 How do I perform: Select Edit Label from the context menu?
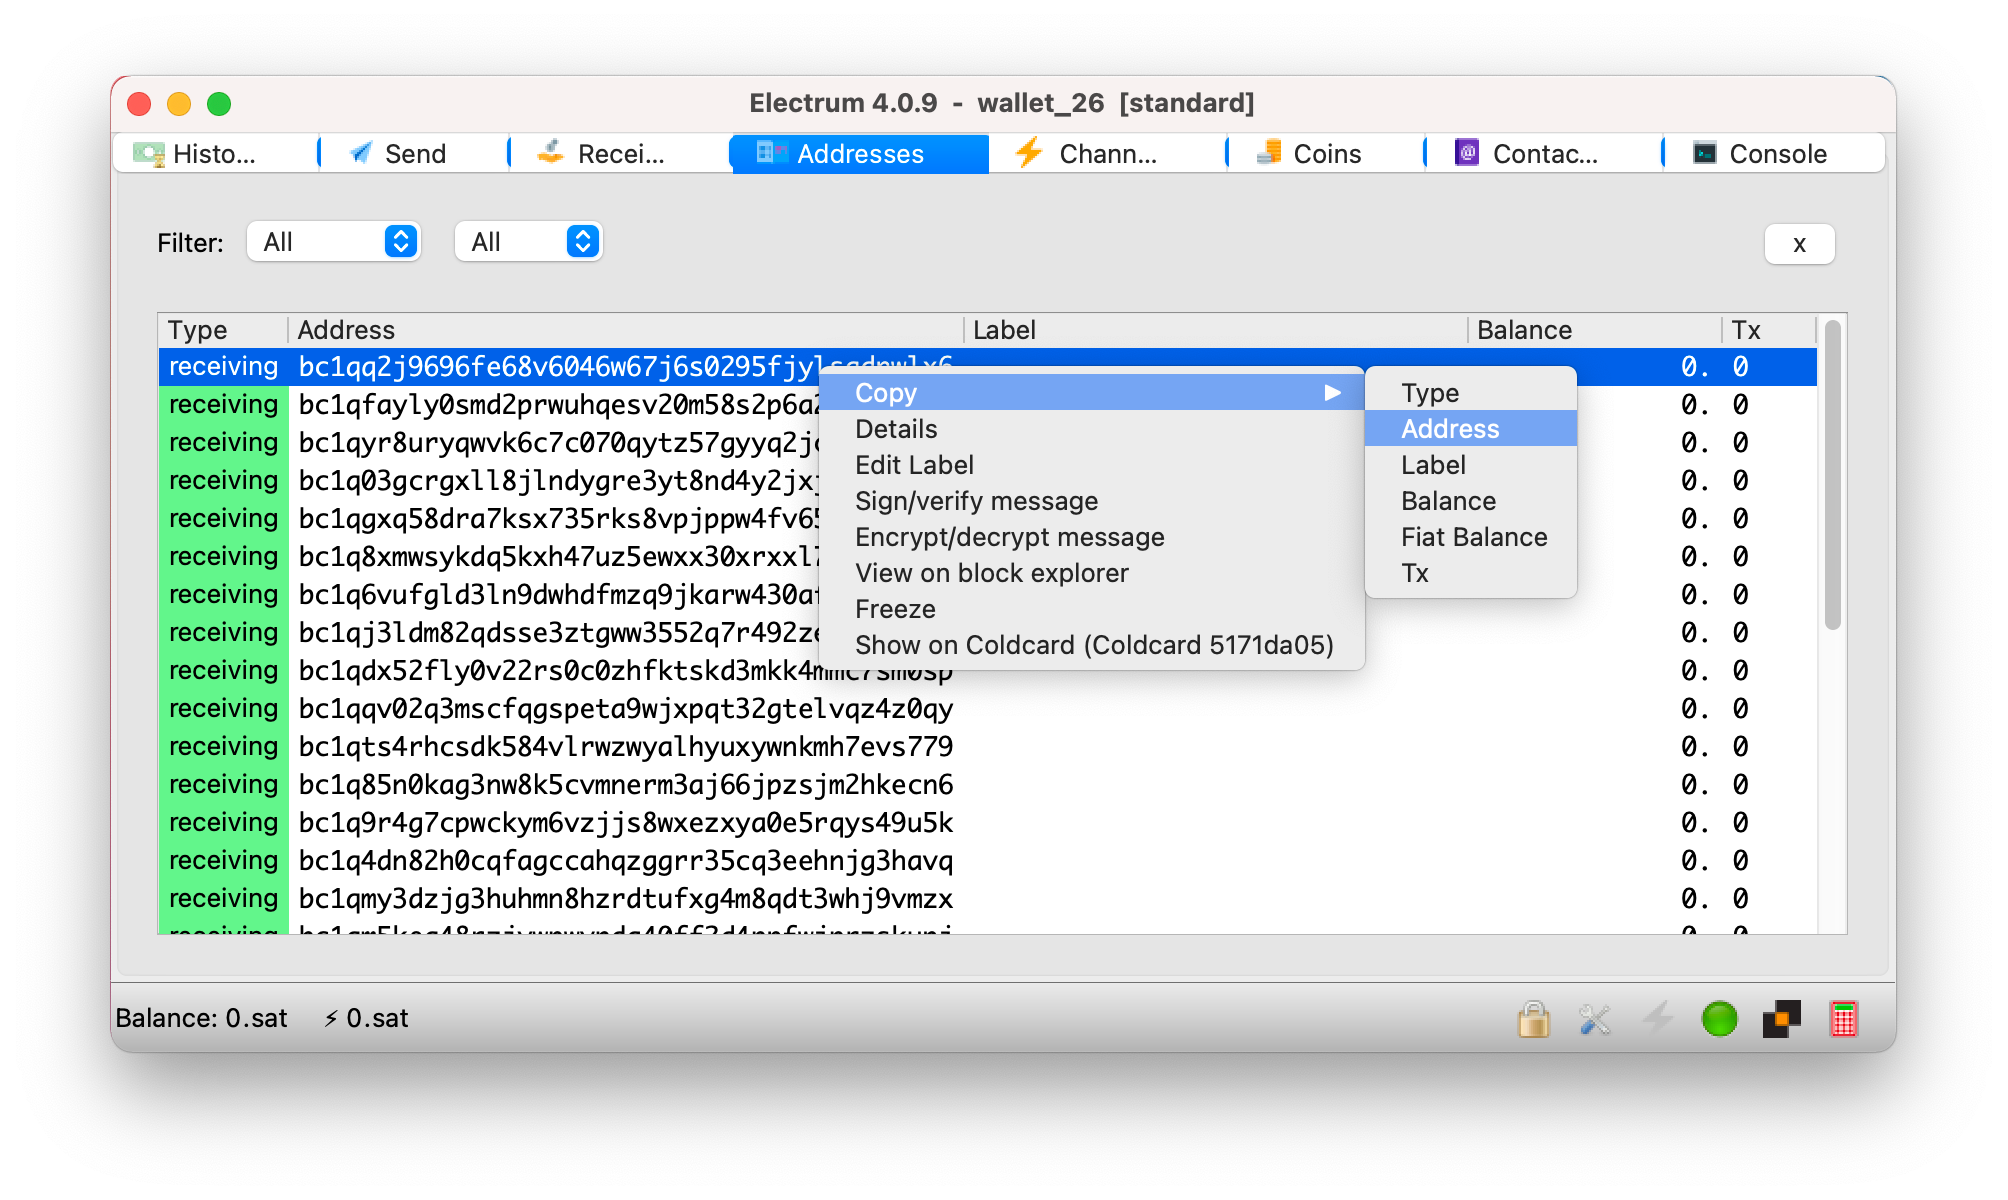point(1091,465)
